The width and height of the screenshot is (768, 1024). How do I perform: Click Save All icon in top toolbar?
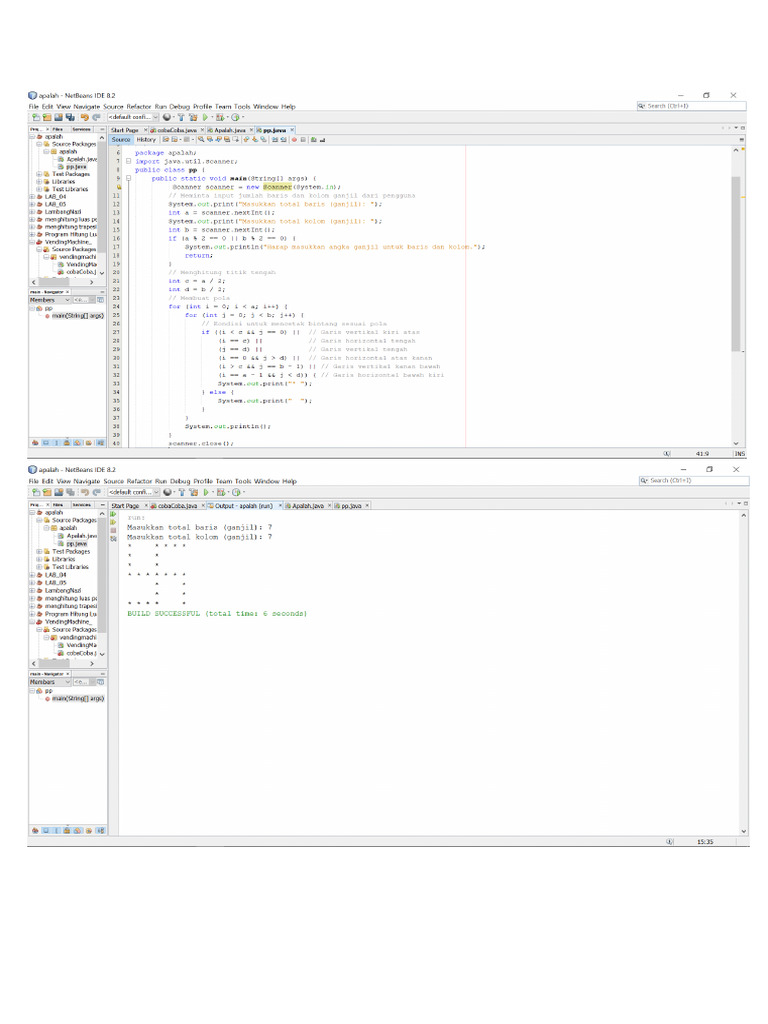click(x=69, y=117)
